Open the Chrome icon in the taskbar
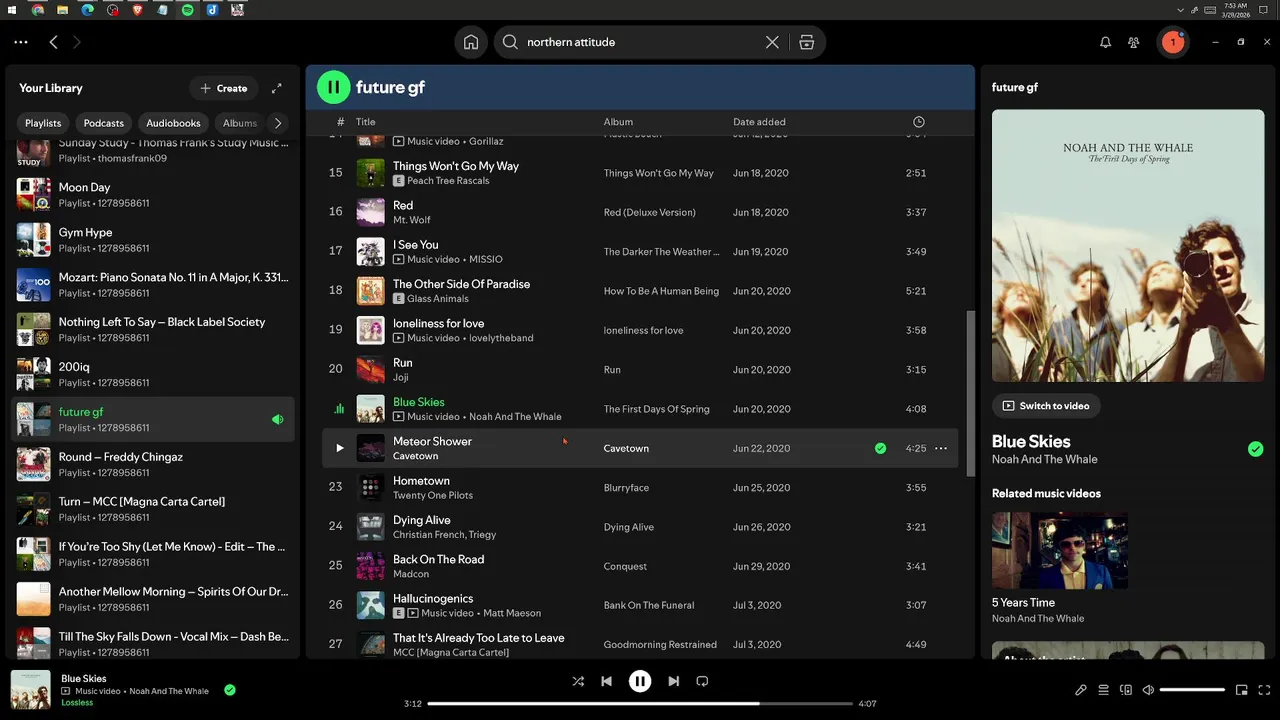This screenshot has width=1280, height=720. (x=38, y=10)
